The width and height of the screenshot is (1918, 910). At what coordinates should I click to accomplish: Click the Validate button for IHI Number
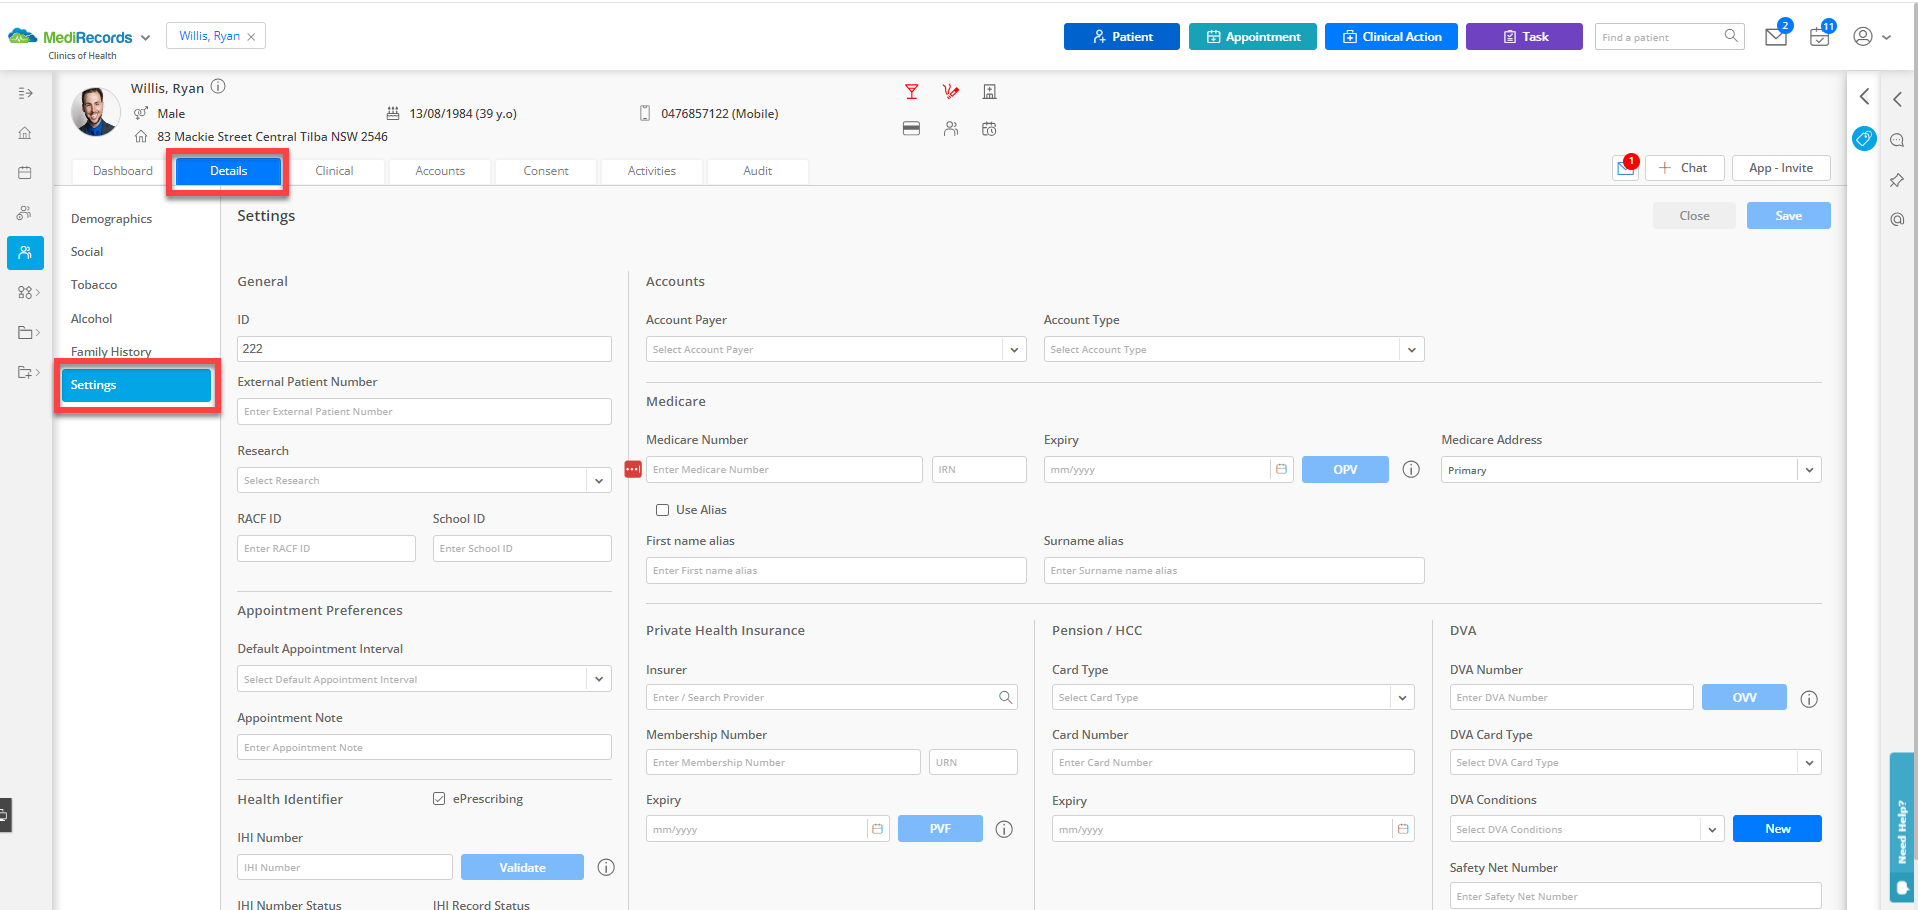(522, 866)
